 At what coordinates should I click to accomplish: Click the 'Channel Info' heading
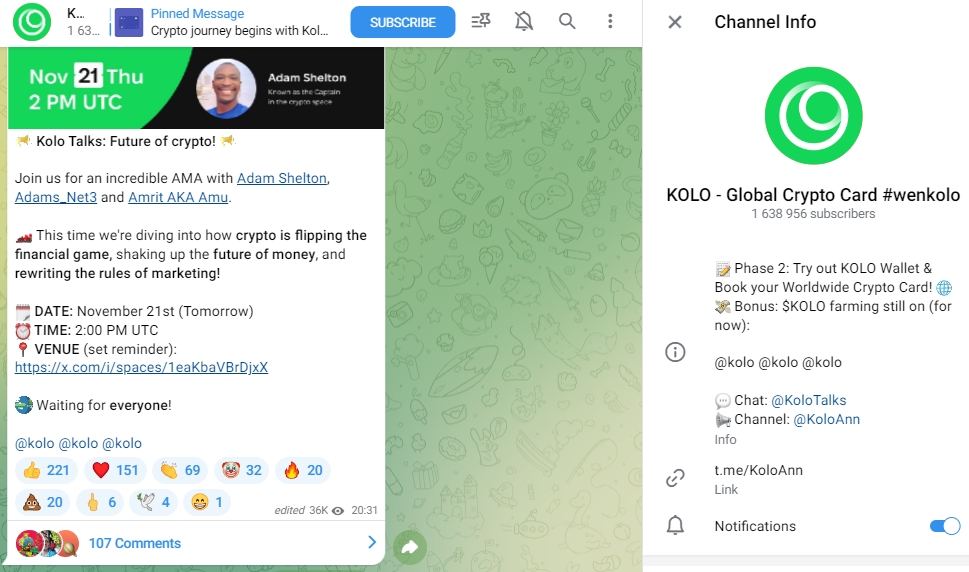[x=765, y=22]
